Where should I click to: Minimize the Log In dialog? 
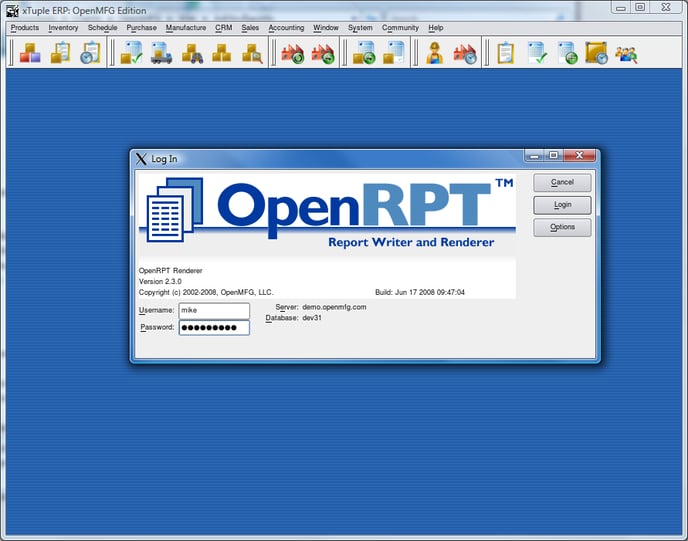click(x=534, y=155)
